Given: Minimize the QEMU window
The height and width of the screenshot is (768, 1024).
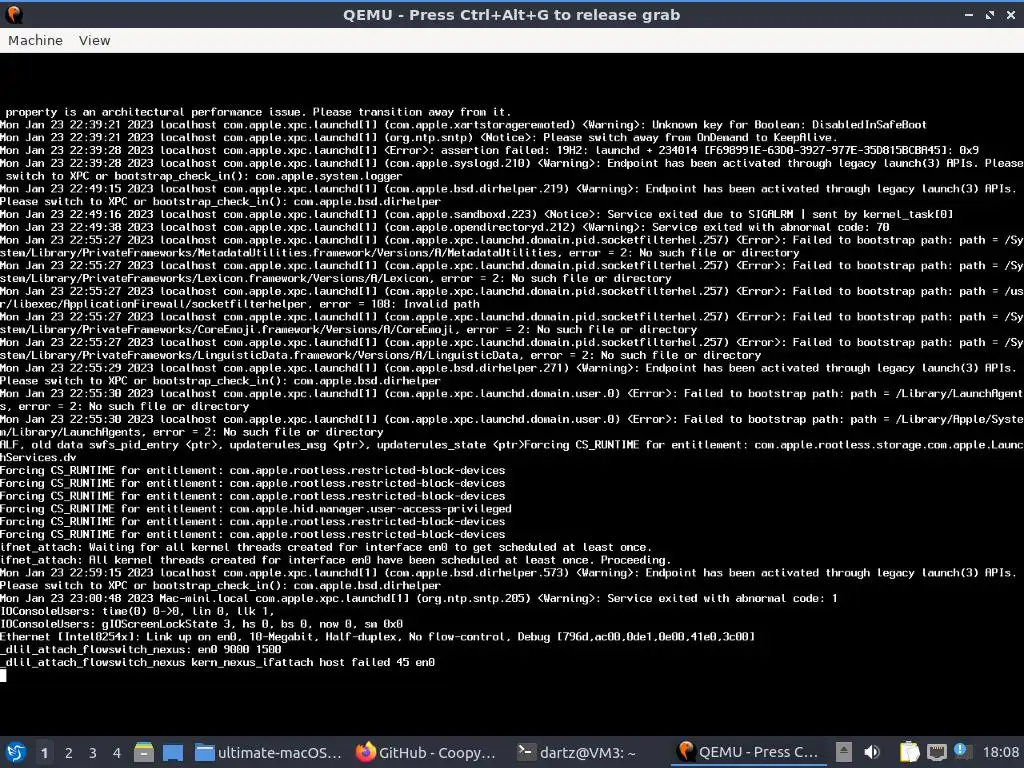Looking at the screenshot, I should point(968,14).
